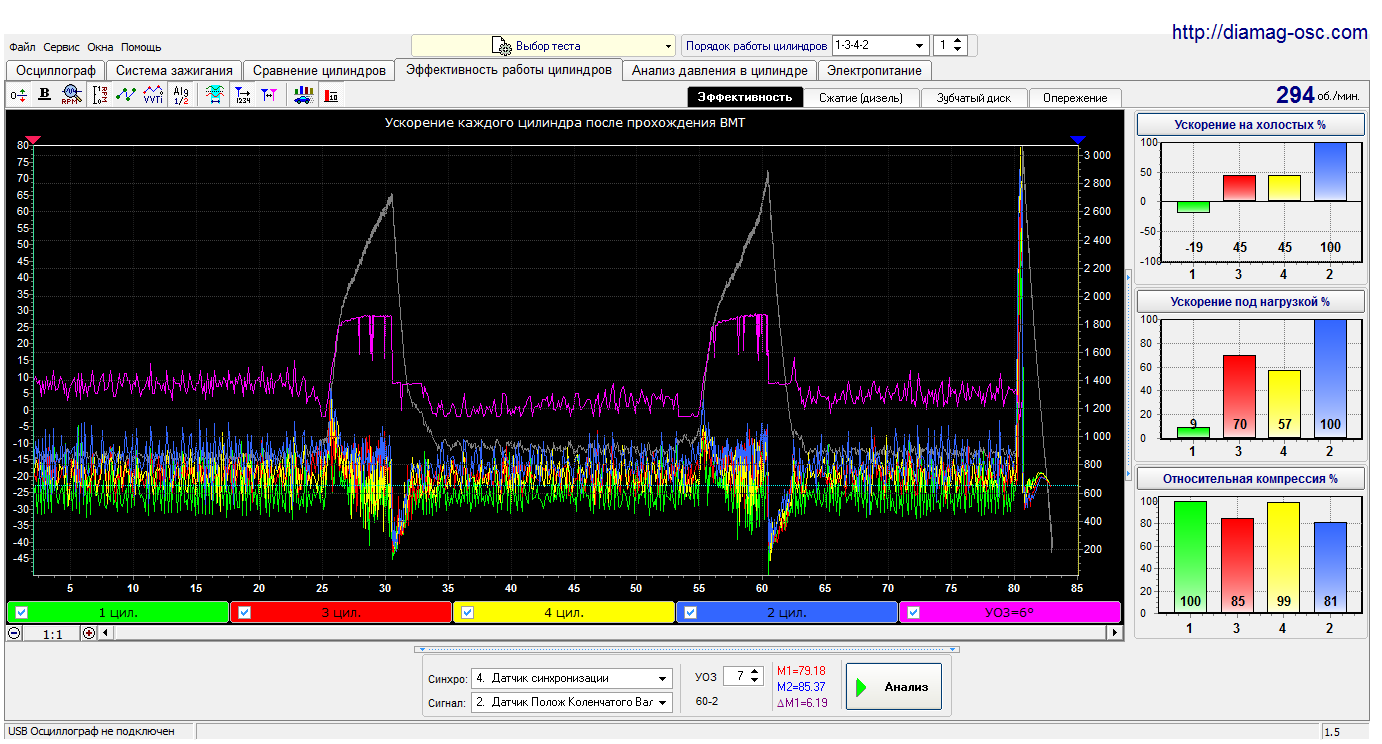Select the Эффективность sub-tab
Image resolution: width=1382 pixels, height=744 pixels.
coord(745,97)
